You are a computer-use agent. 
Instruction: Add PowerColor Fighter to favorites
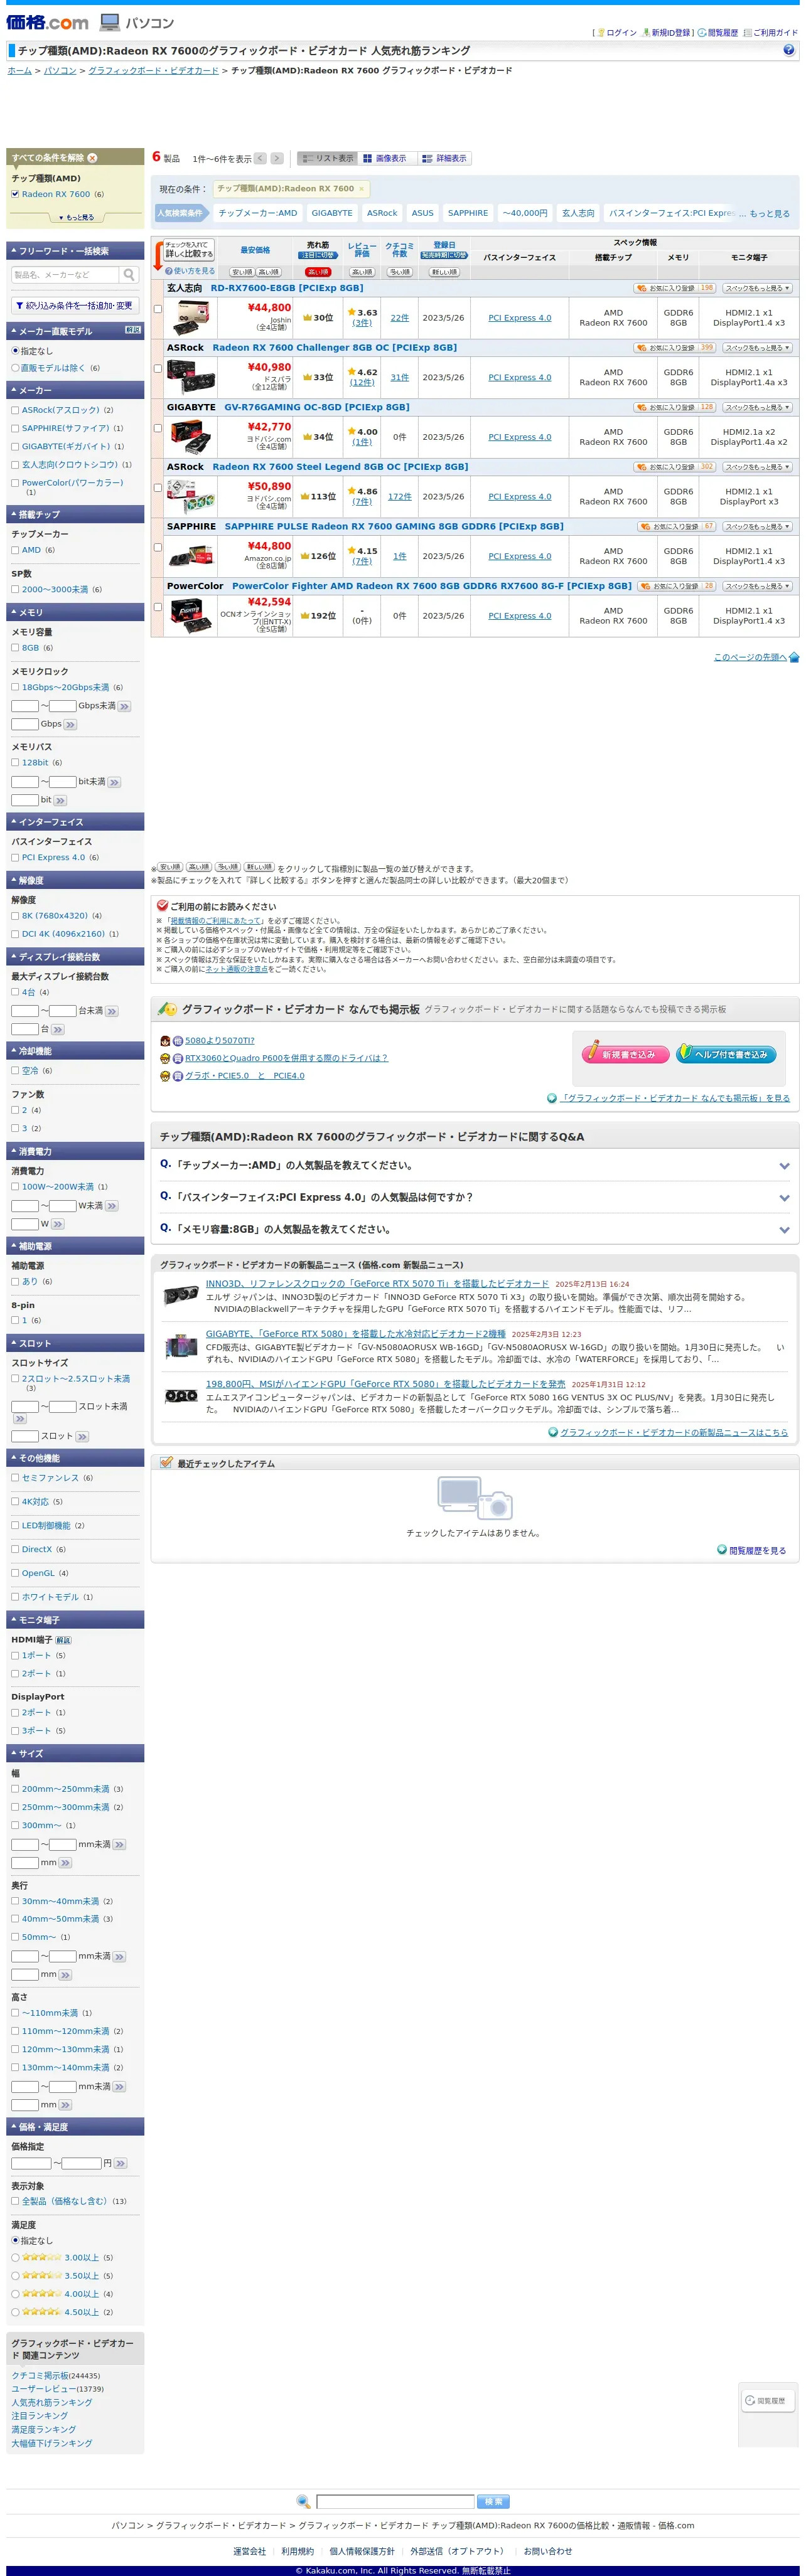676,586
